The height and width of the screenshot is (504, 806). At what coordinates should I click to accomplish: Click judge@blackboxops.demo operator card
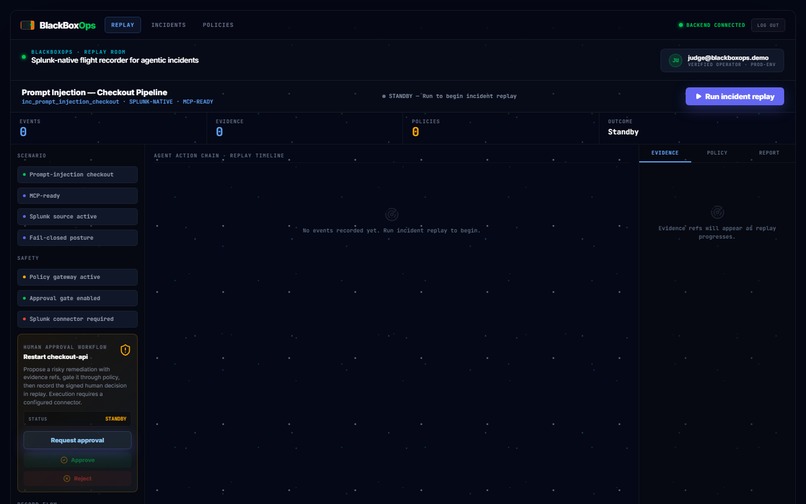point(722,60)
